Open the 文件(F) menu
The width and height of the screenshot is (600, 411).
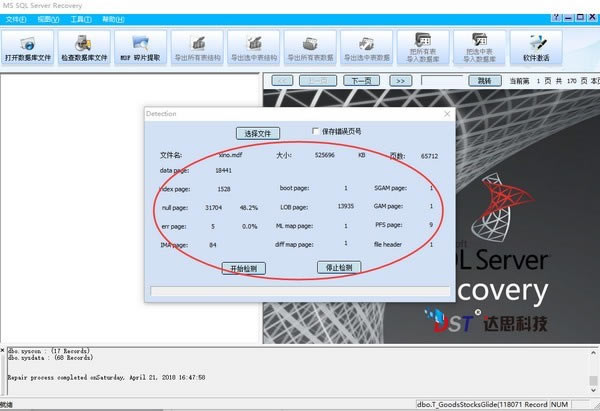pos(15,19)
